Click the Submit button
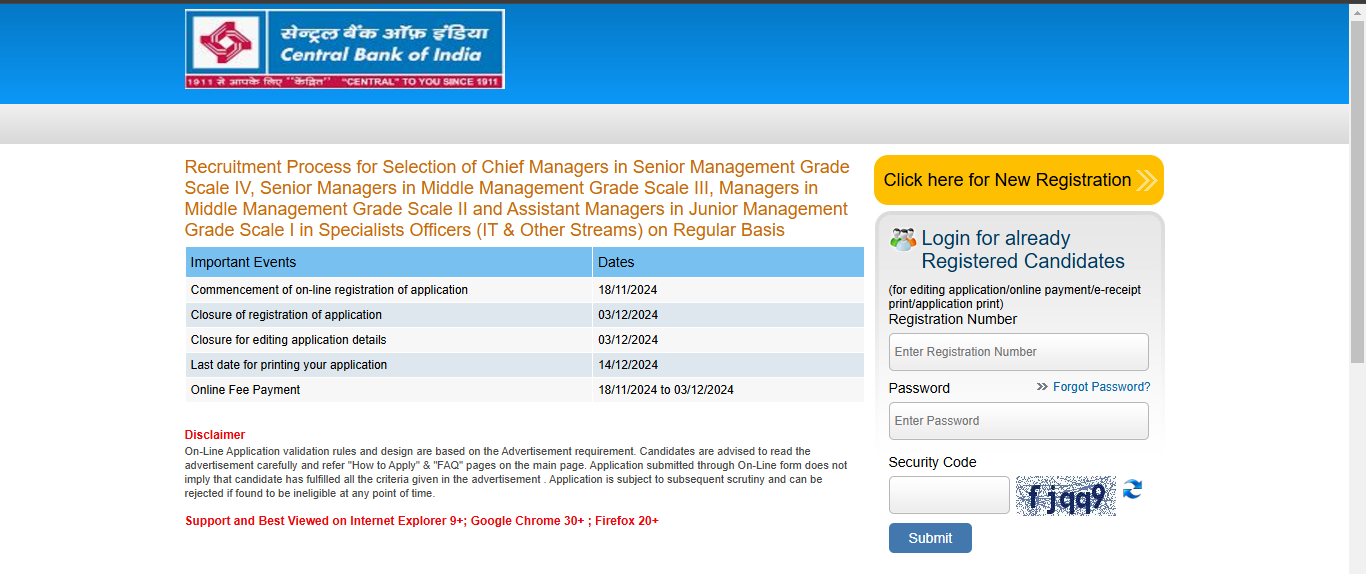The height and width of the screenshot is (574, 1366). click(x=930, y=538)
